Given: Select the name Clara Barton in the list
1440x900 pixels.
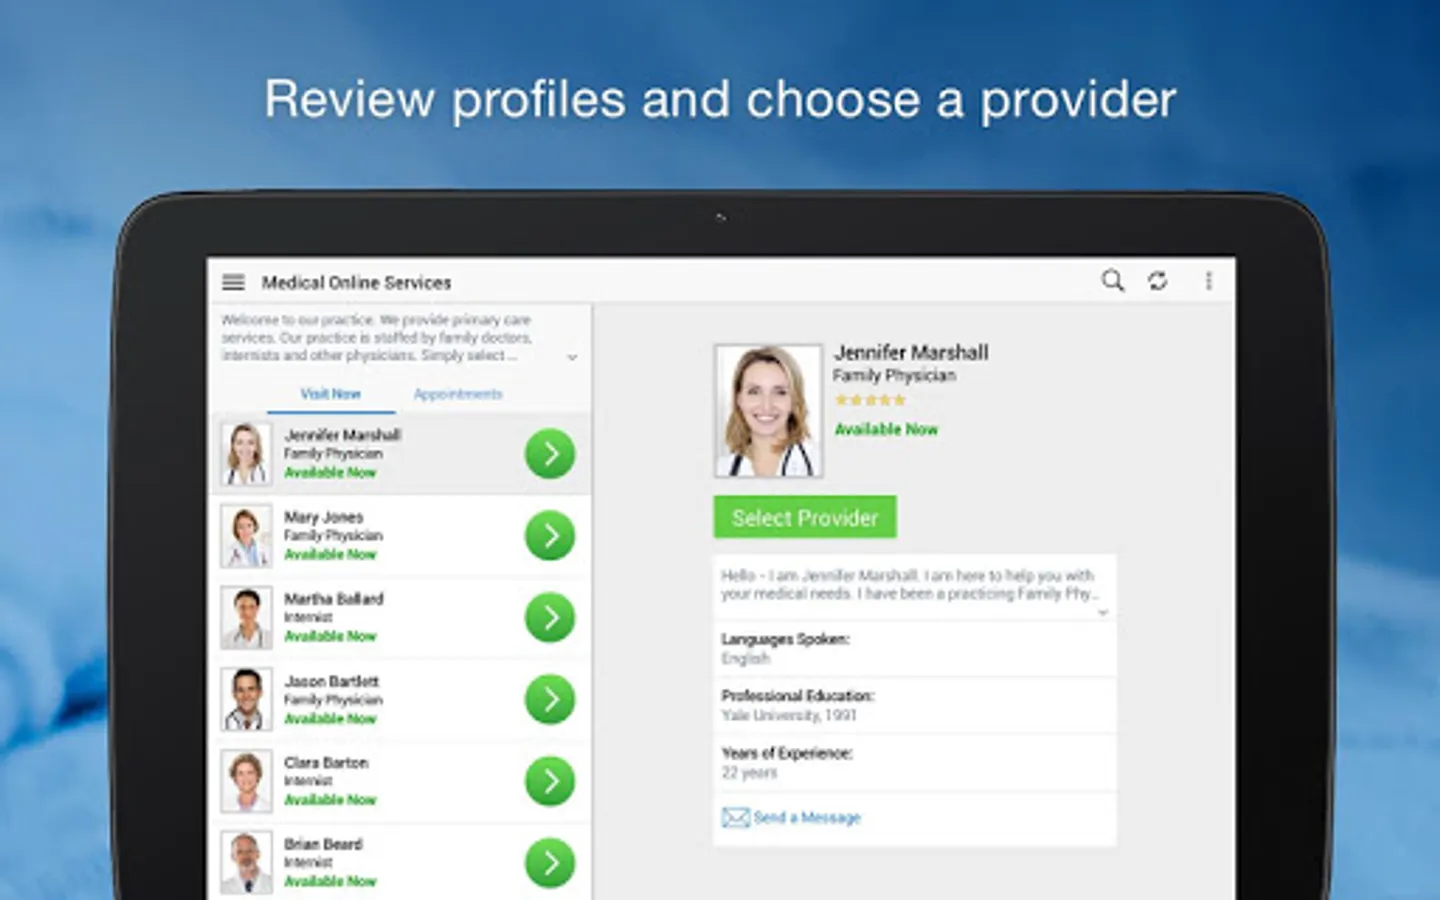Looking at the screenshot, I should point(326,762).
